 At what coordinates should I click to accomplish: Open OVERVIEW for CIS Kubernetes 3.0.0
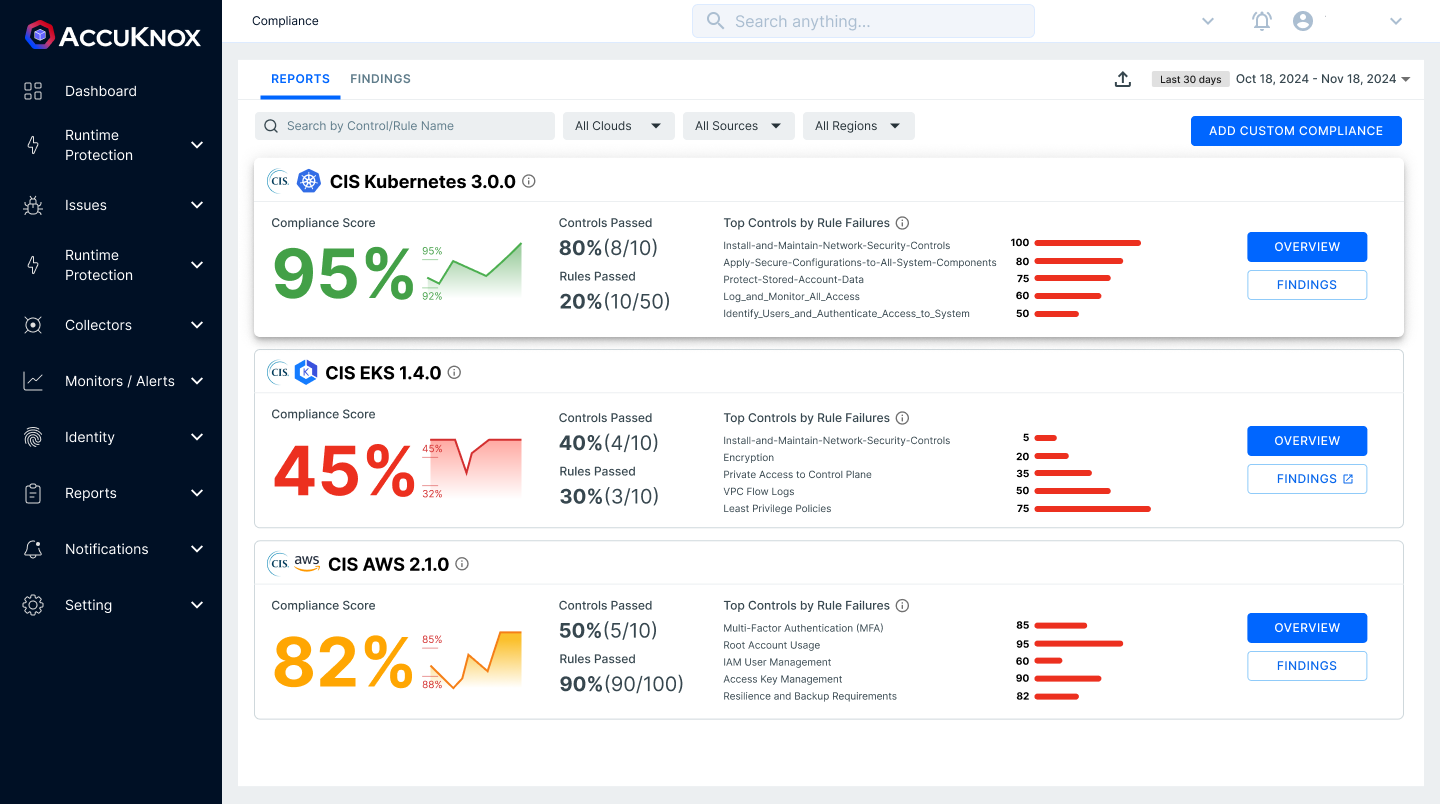[1307, 247]
